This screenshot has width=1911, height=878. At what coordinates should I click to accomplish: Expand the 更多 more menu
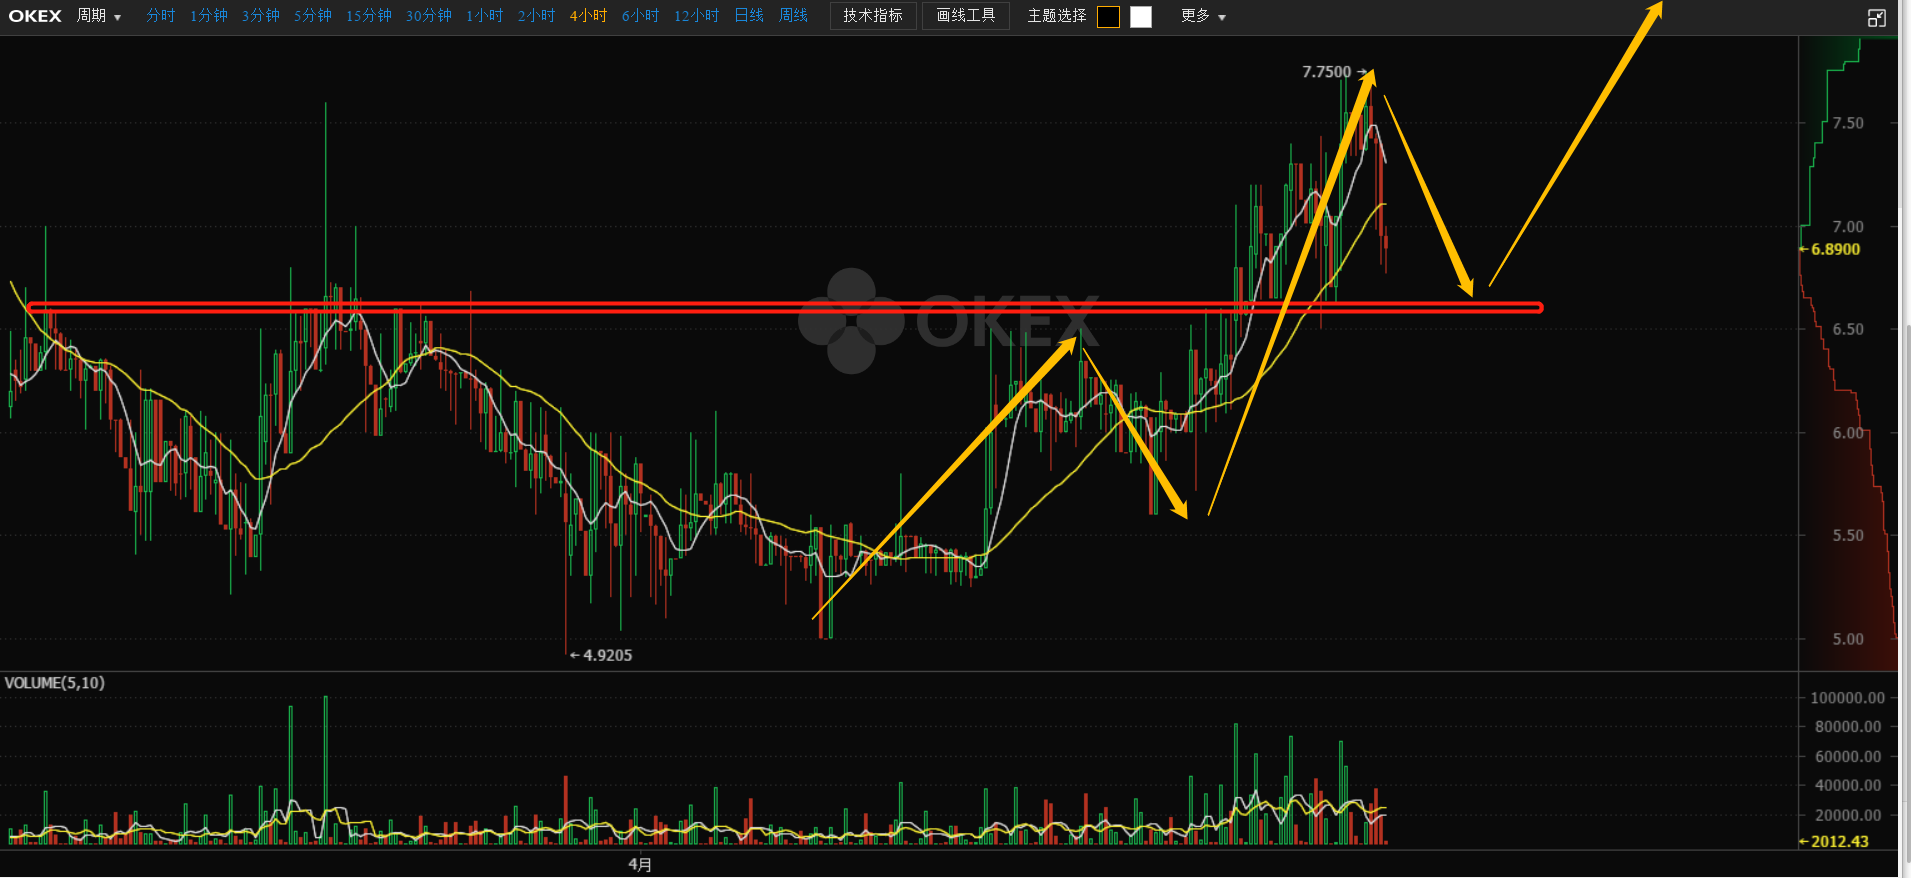pyautogui.click(x=1202, y=16)
